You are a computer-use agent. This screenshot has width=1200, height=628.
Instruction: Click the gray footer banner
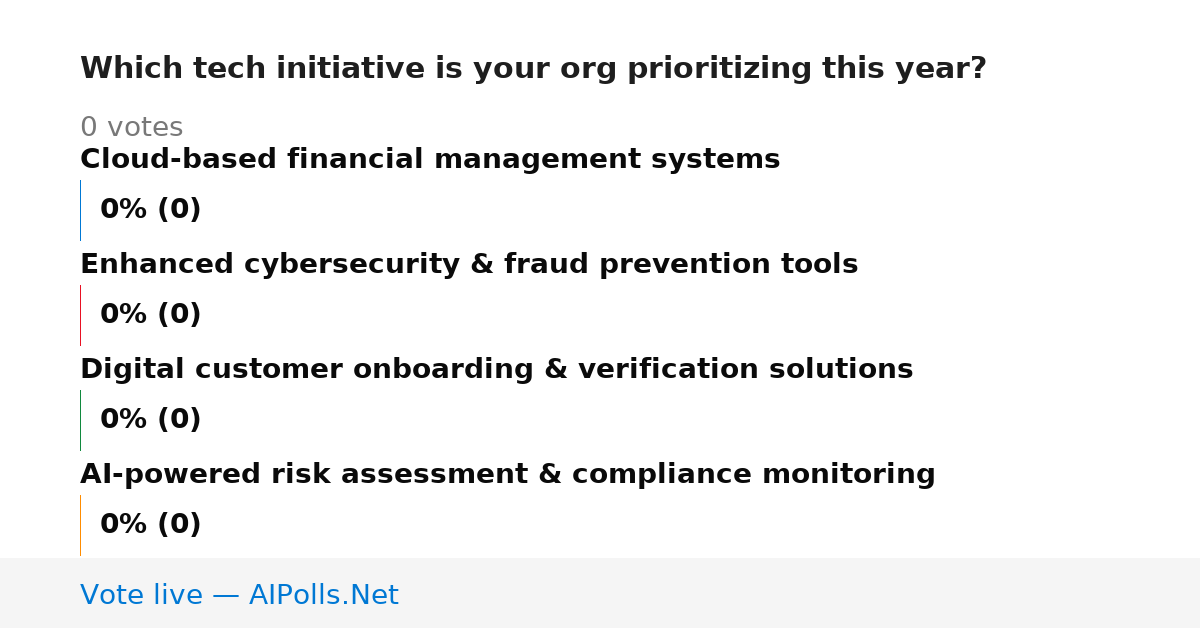pos(600,593)
